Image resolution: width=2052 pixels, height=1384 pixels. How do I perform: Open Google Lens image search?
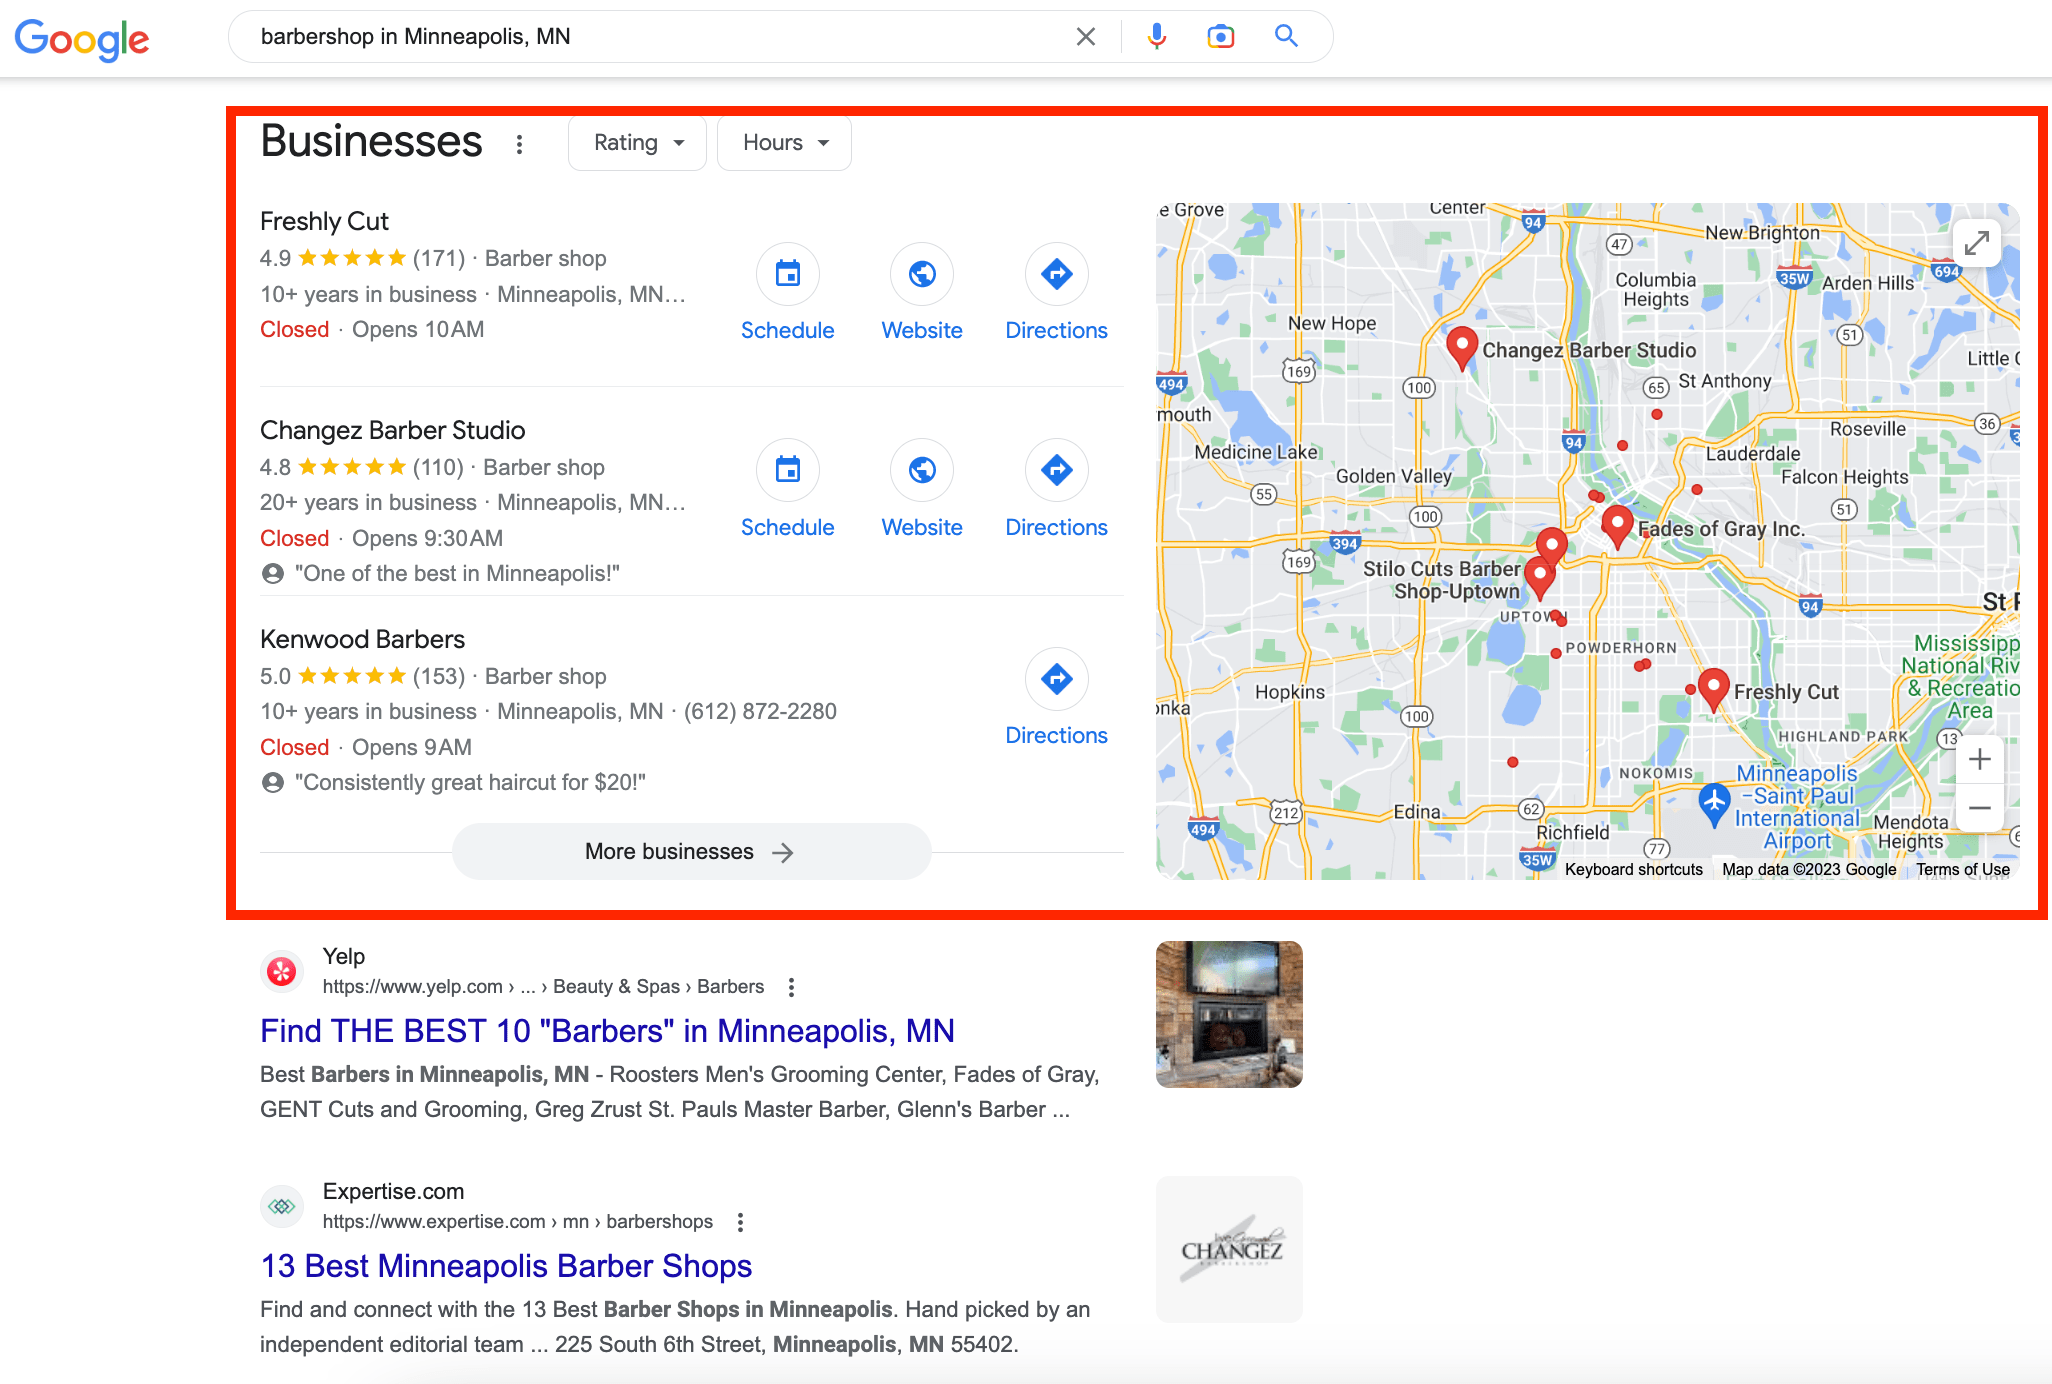[1220, 36]
